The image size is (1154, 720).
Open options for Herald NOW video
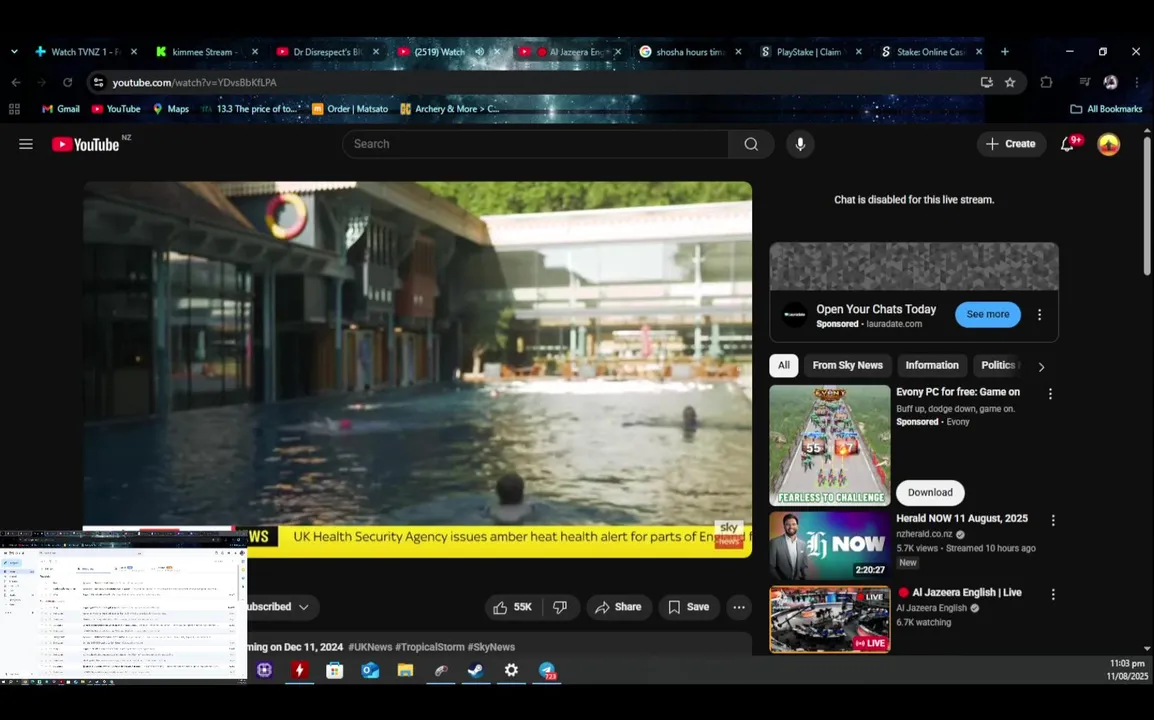(x=1053, y=520)
